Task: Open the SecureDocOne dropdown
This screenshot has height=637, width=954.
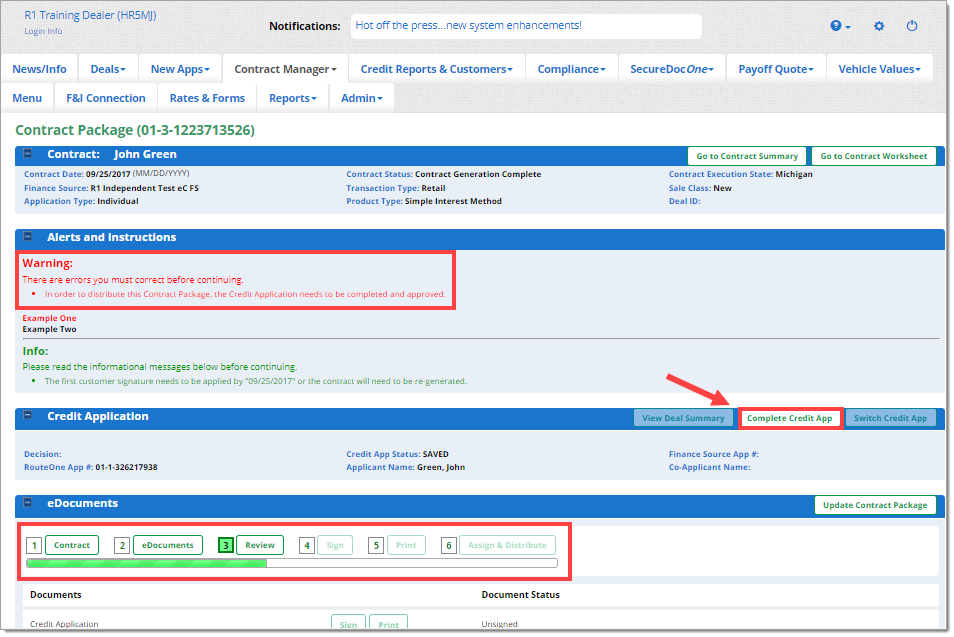Action: (x=672, y=69)
